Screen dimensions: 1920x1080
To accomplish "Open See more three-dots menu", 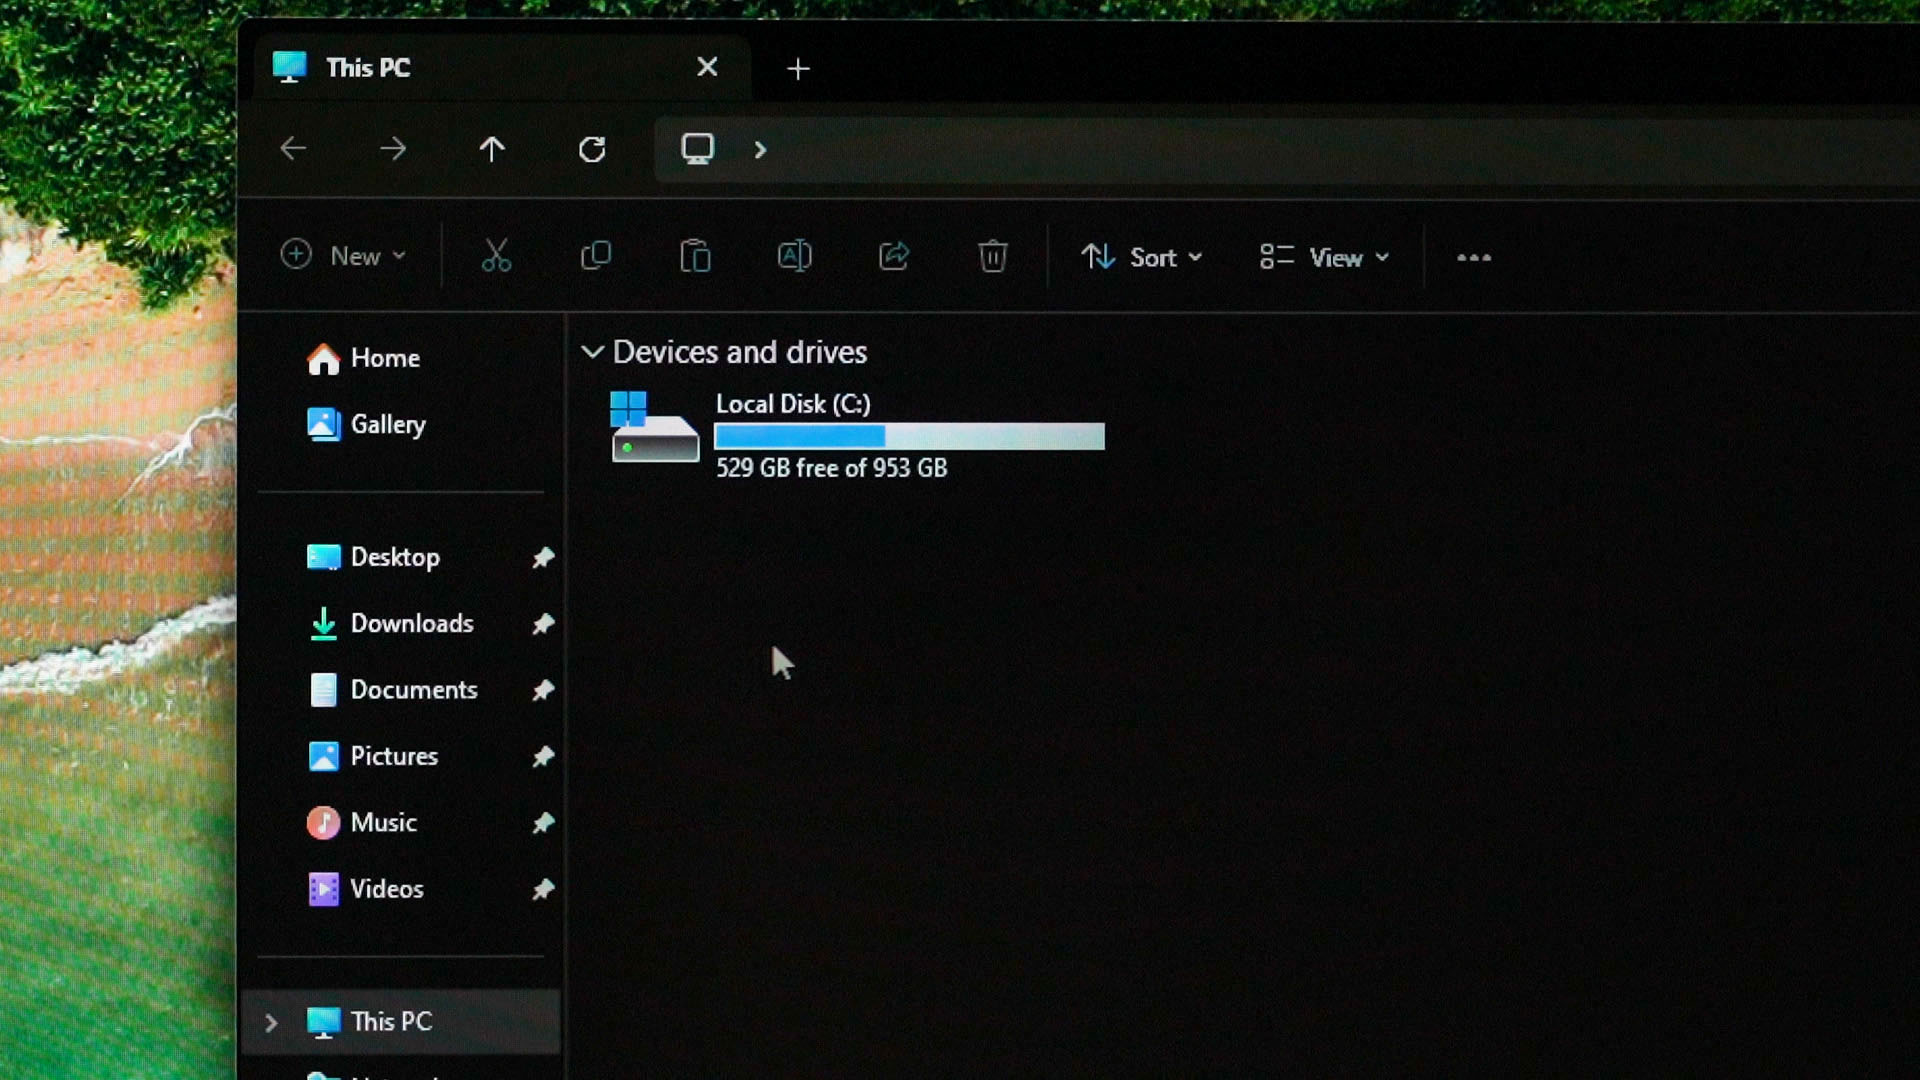I will click(x=1473, y=257).
